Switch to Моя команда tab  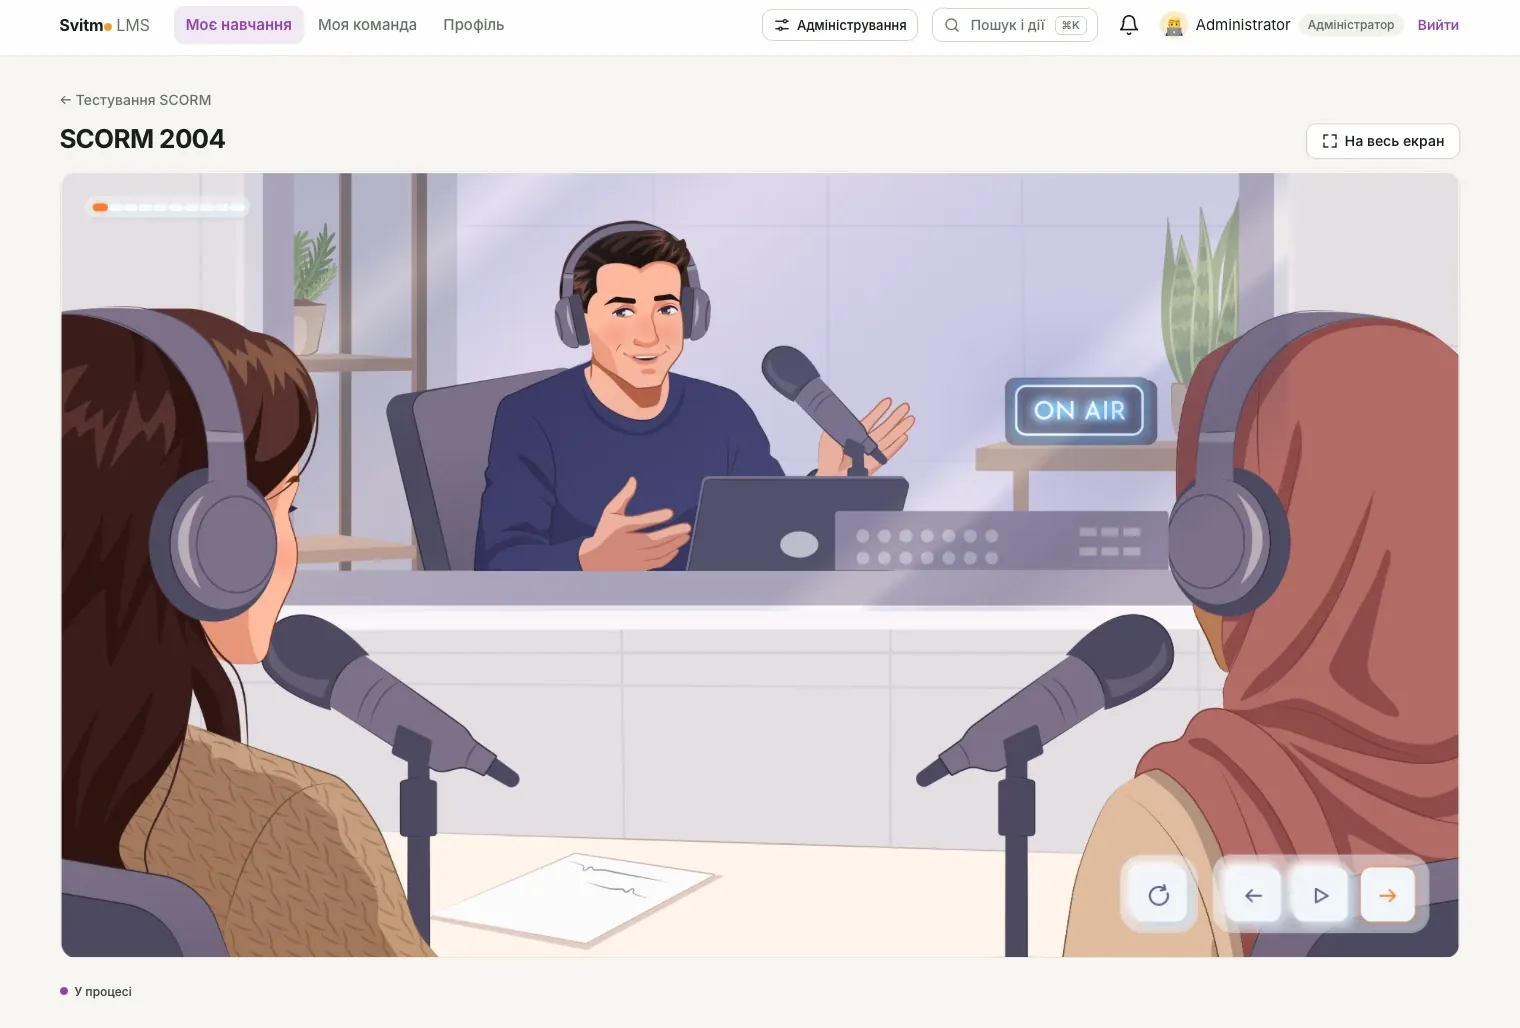pyautogui.click(x=367, y=25)
